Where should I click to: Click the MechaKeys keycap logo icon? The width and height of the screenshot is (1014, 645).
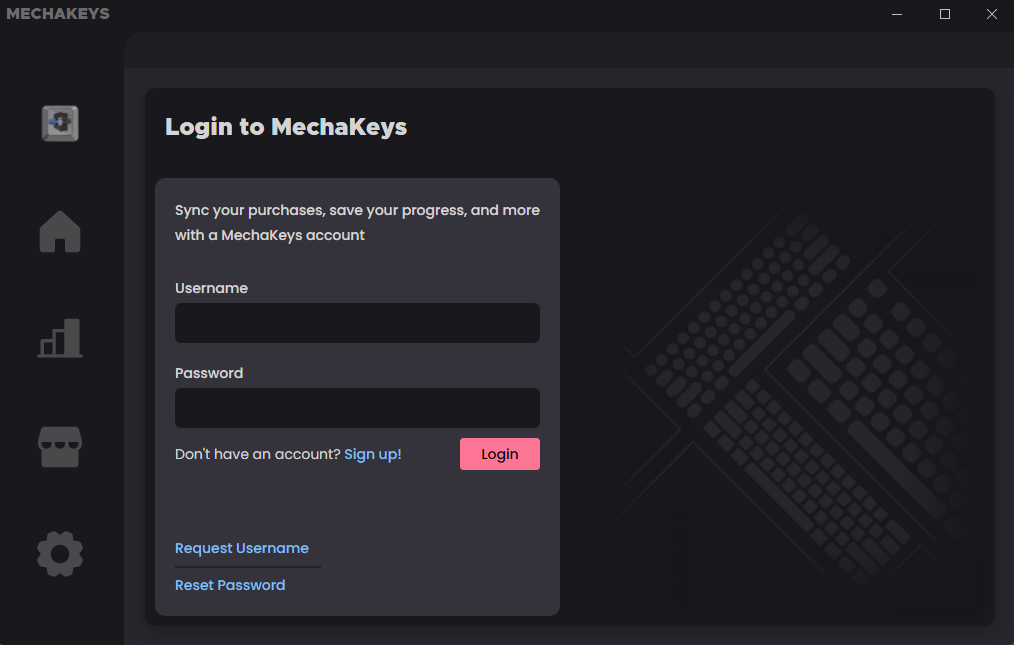pyautogui.click(x=59, y=123)
